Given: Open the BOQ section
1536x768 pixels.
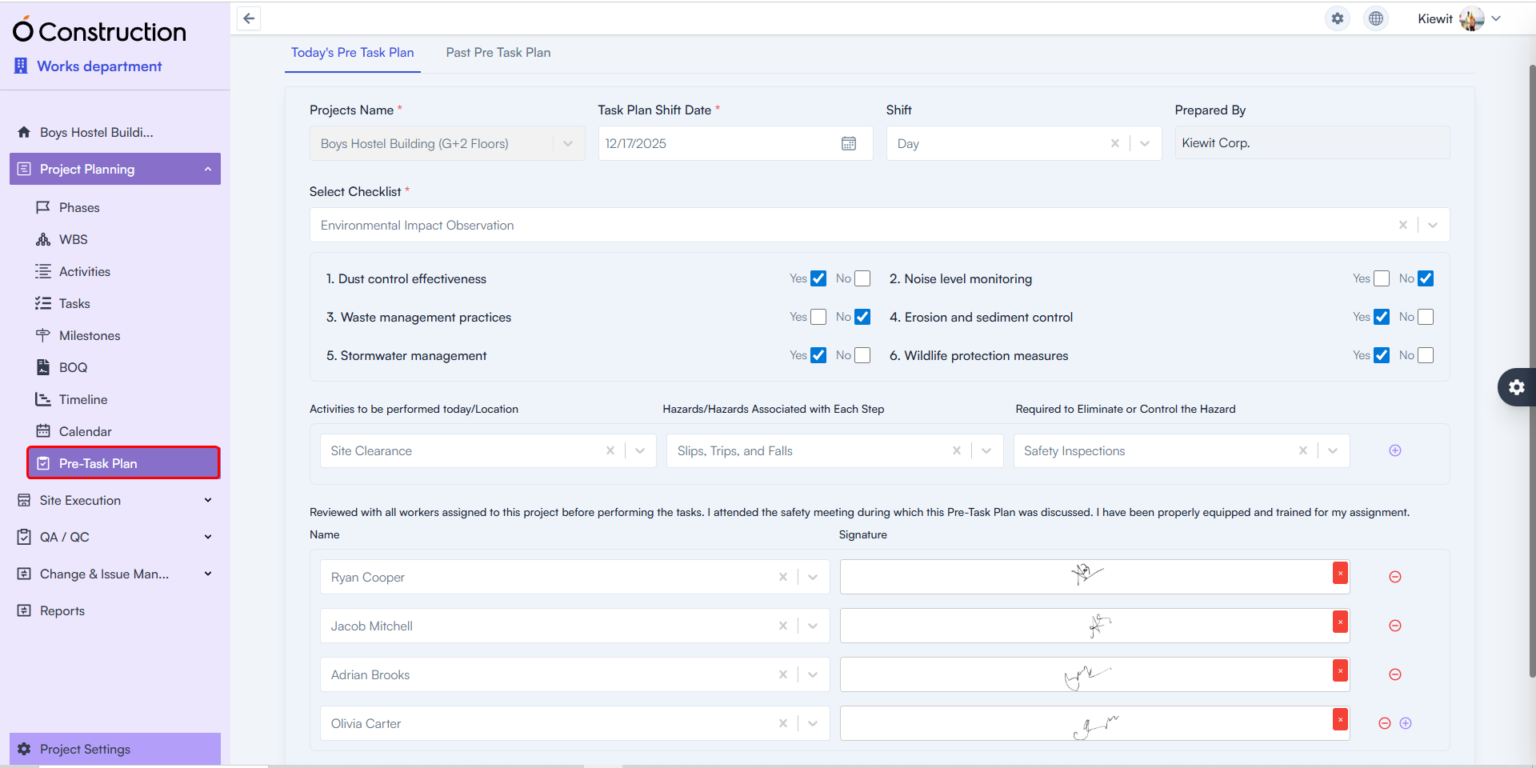Looking at the screenshot, I should [x=73, y=367].
